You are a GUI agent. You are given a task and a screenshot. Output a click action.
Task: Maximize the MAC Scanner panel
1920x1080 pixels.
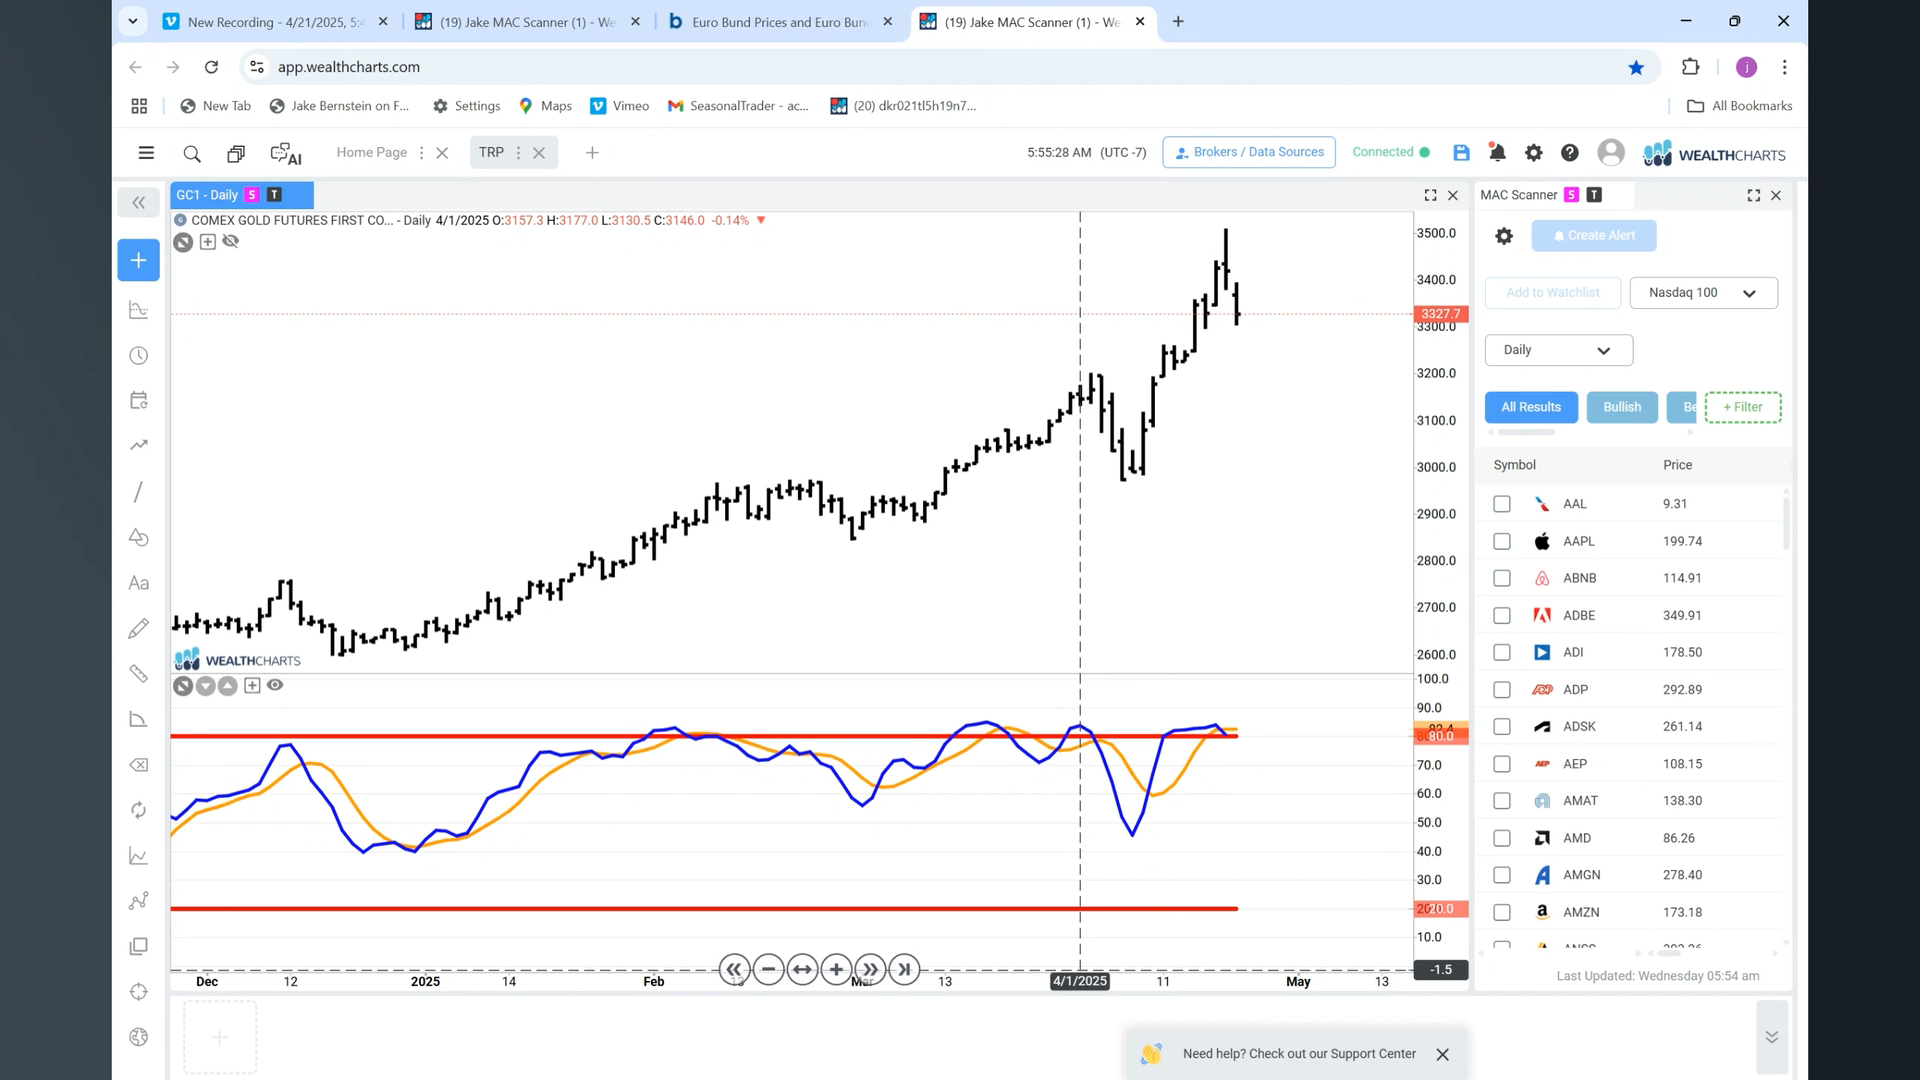tap(1753, 195)
